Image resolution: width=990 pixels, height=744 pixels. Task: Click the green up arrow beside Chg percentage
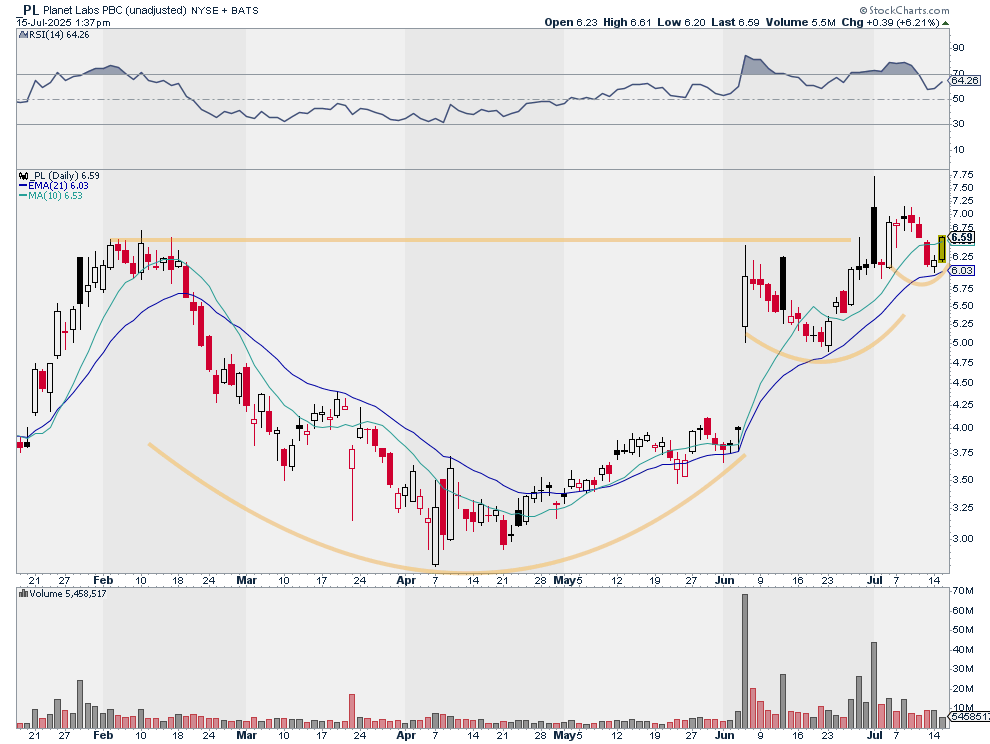point(945,23)
